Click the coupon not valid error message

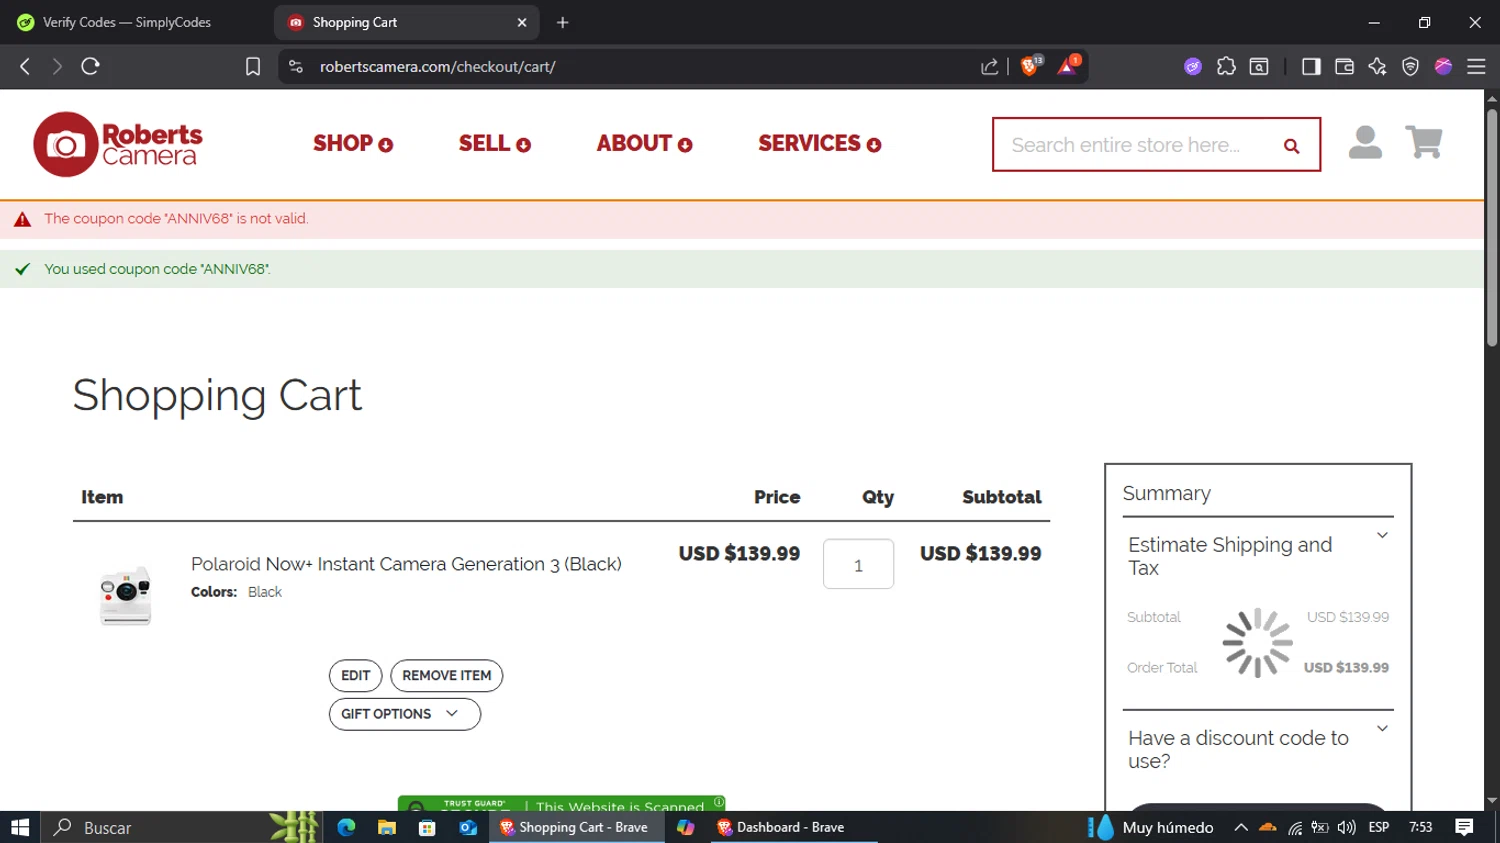(x=176, y=219)
